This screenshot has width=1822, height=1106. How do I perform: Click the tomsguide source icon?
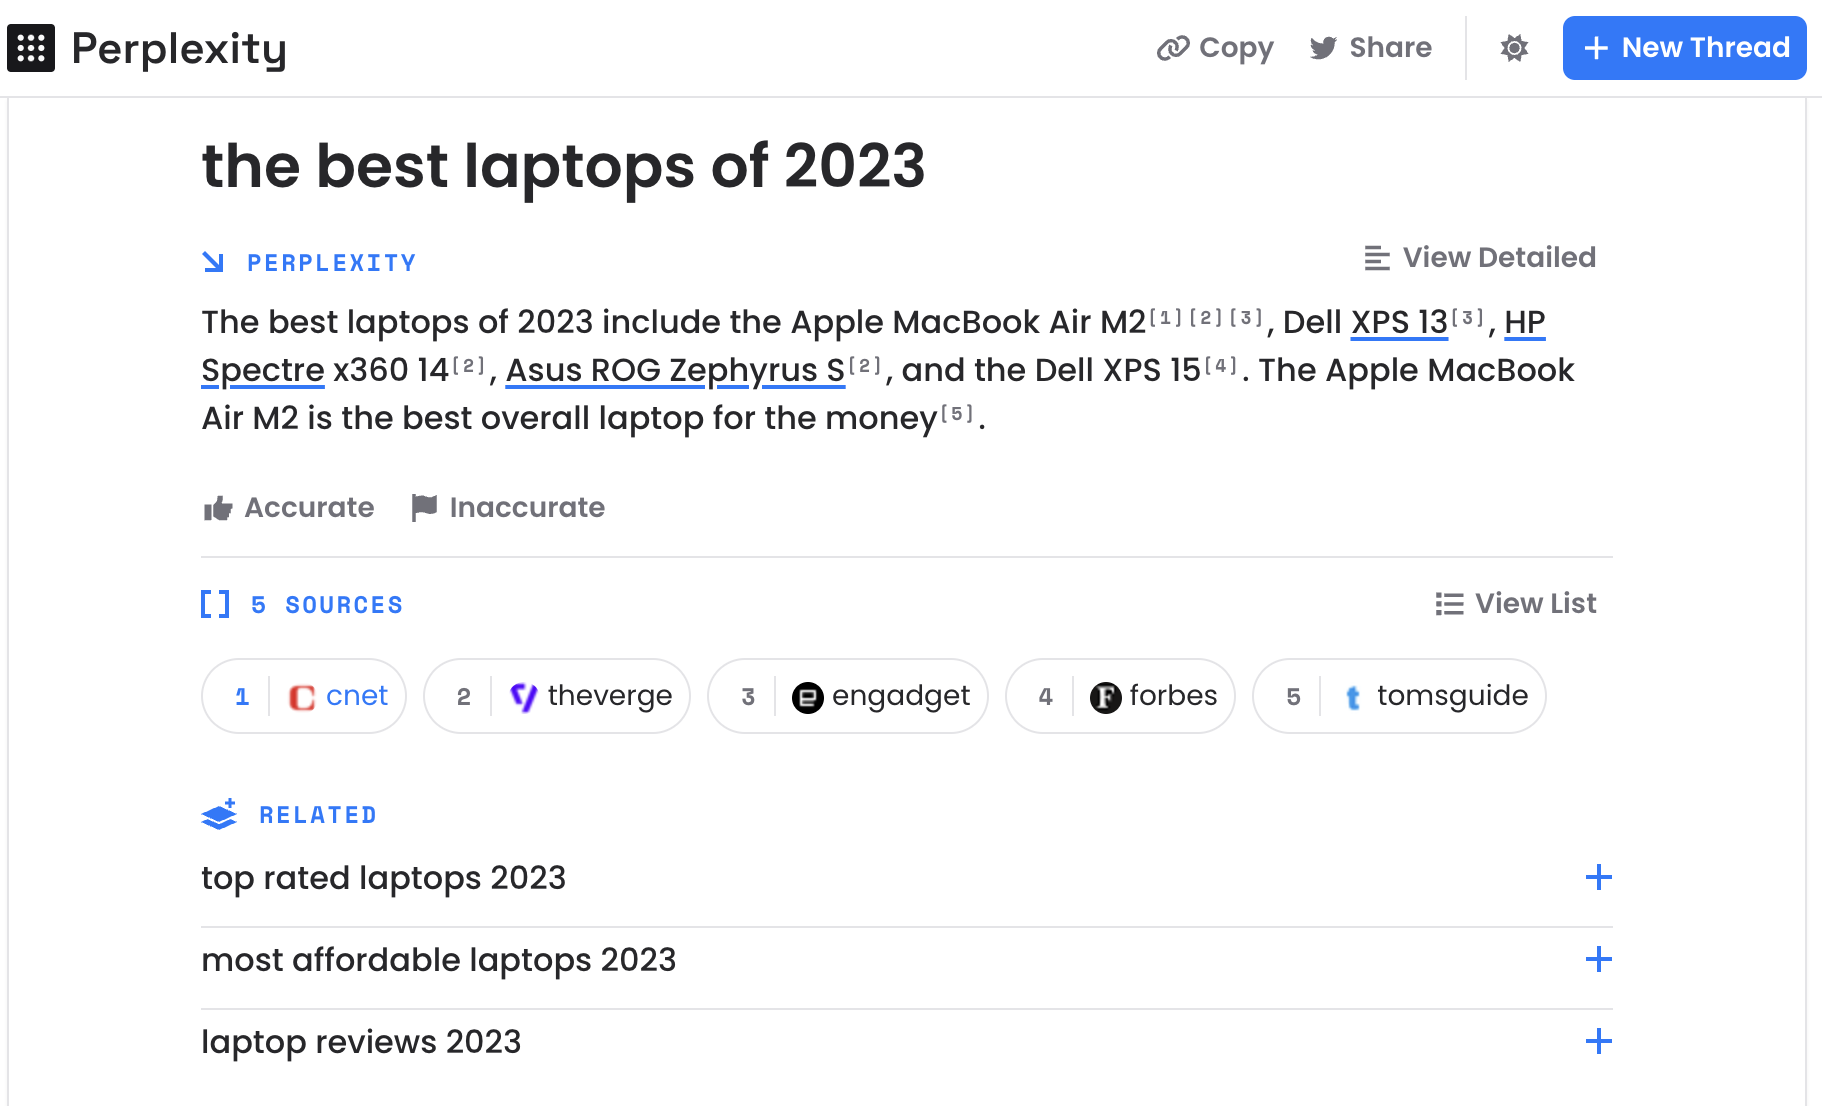(1352, 696)
